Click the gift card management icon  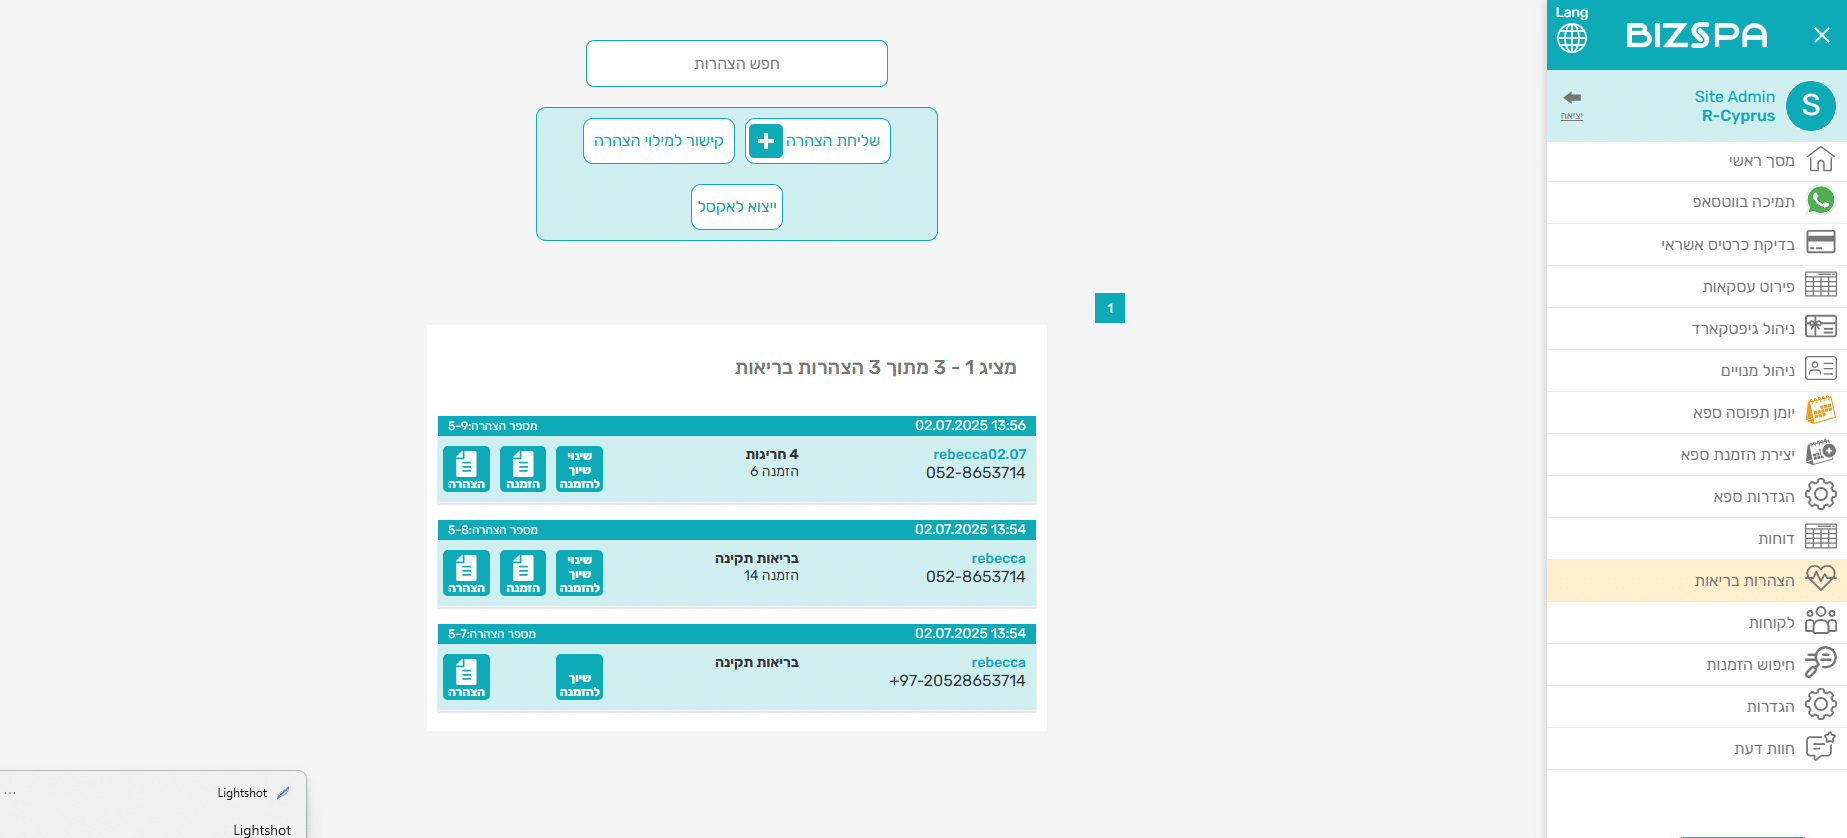pos(1820,327)
